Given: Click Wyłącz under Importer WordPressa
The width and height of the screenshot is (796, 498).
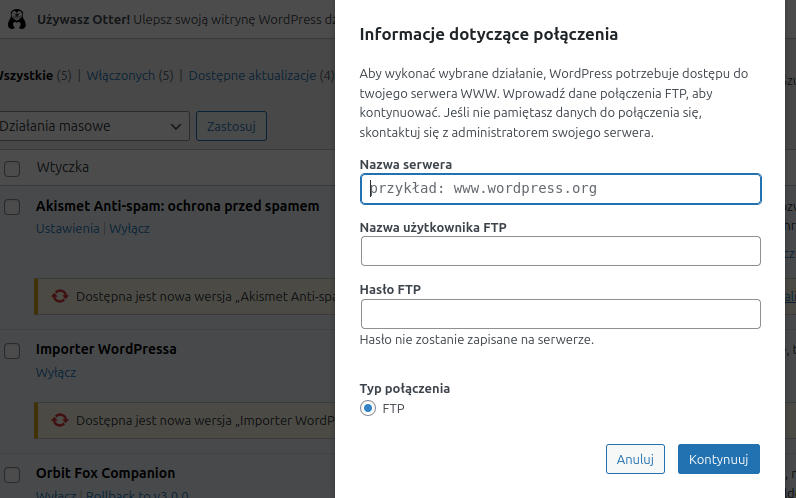Looking at the screenshot, I should (x=56, y=372).
